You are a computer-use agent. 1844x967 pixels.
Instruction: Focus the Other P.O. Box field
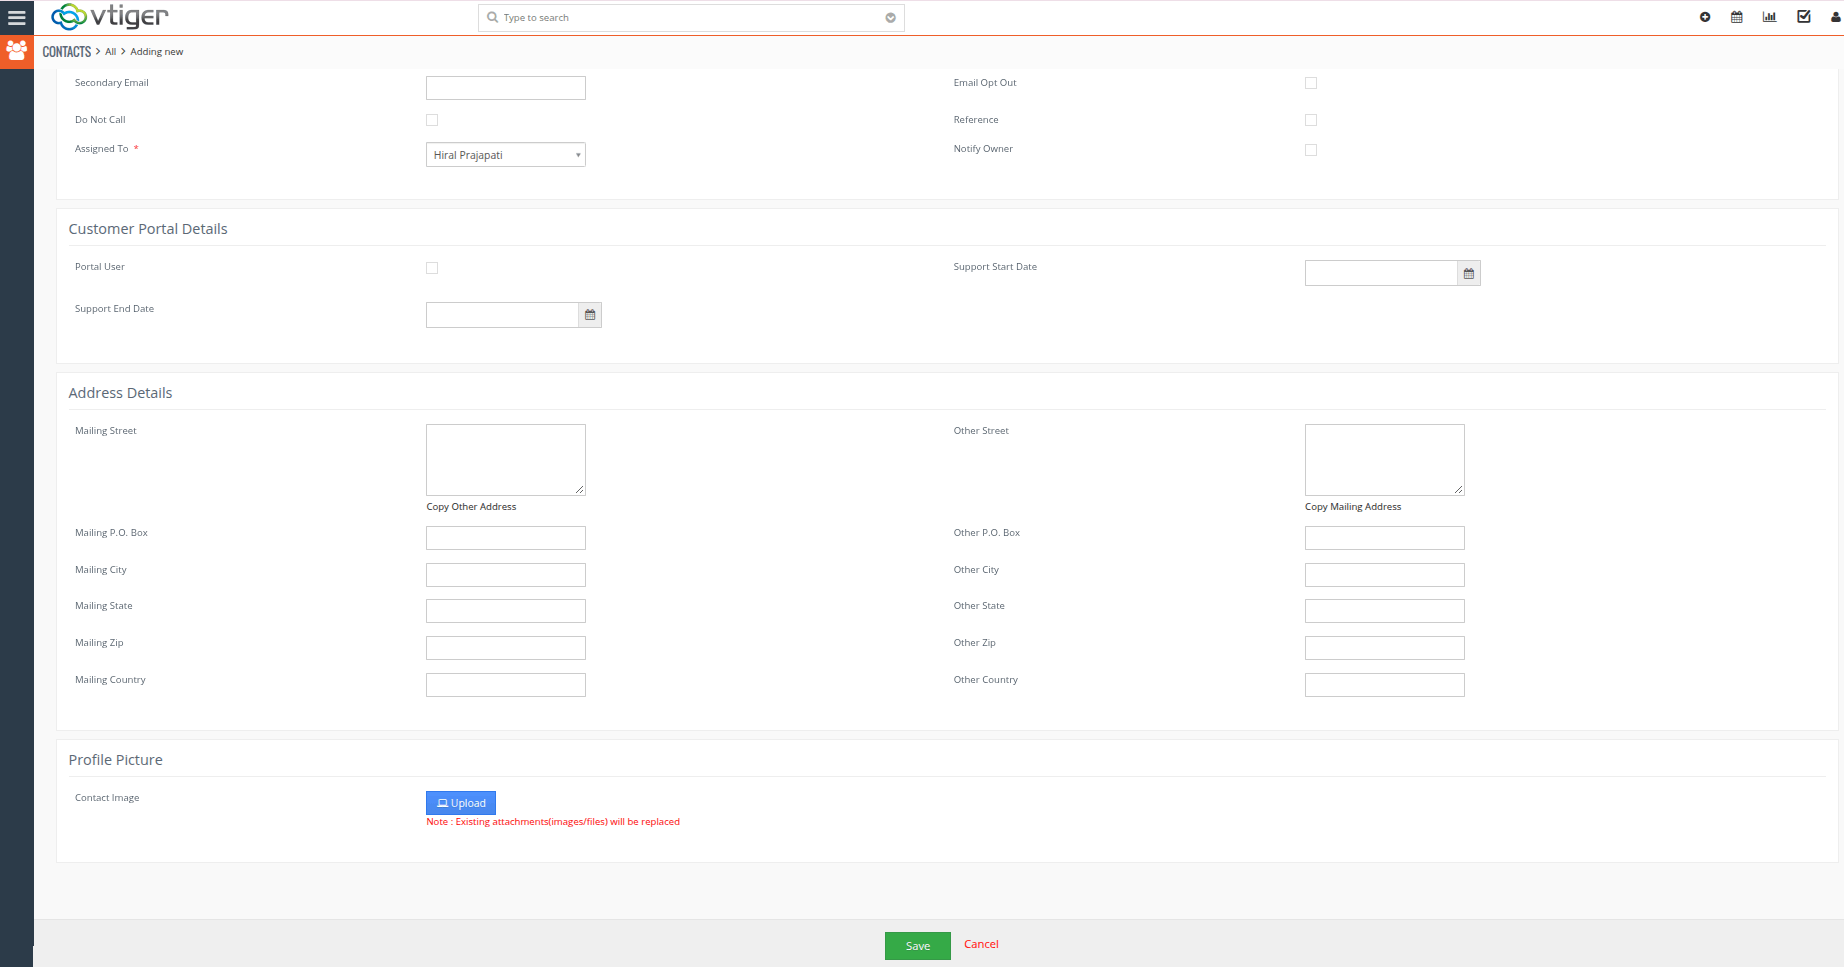point(1385,538)
